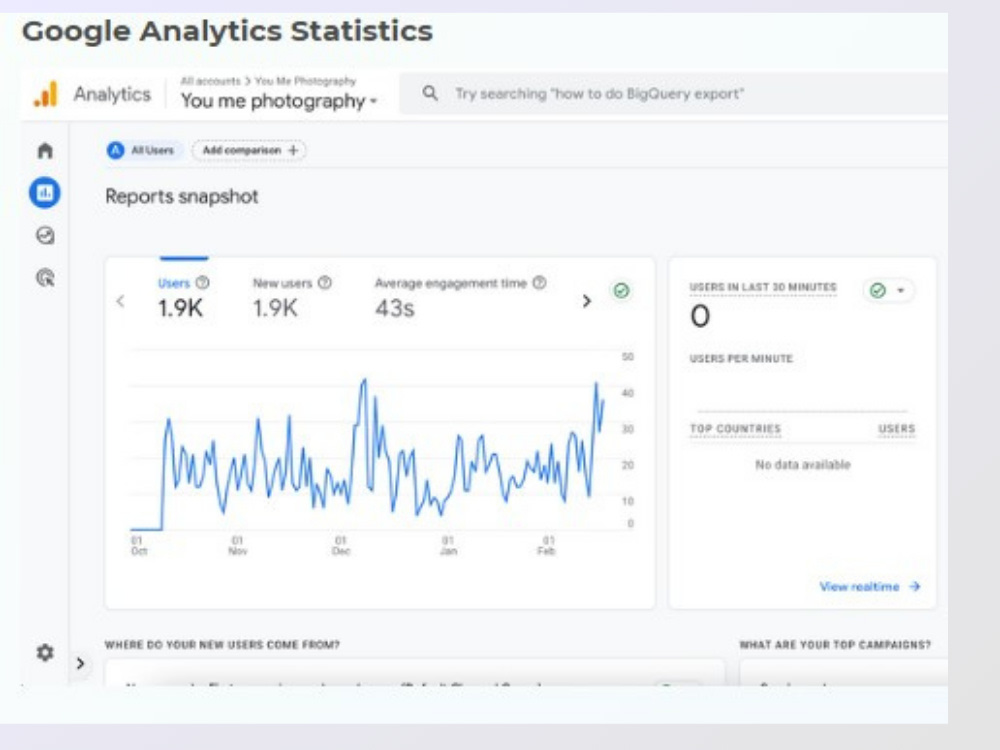Open the You me photography property dropdown
Viewport: 1000px width, 750px height.
(x=279, y=101)
